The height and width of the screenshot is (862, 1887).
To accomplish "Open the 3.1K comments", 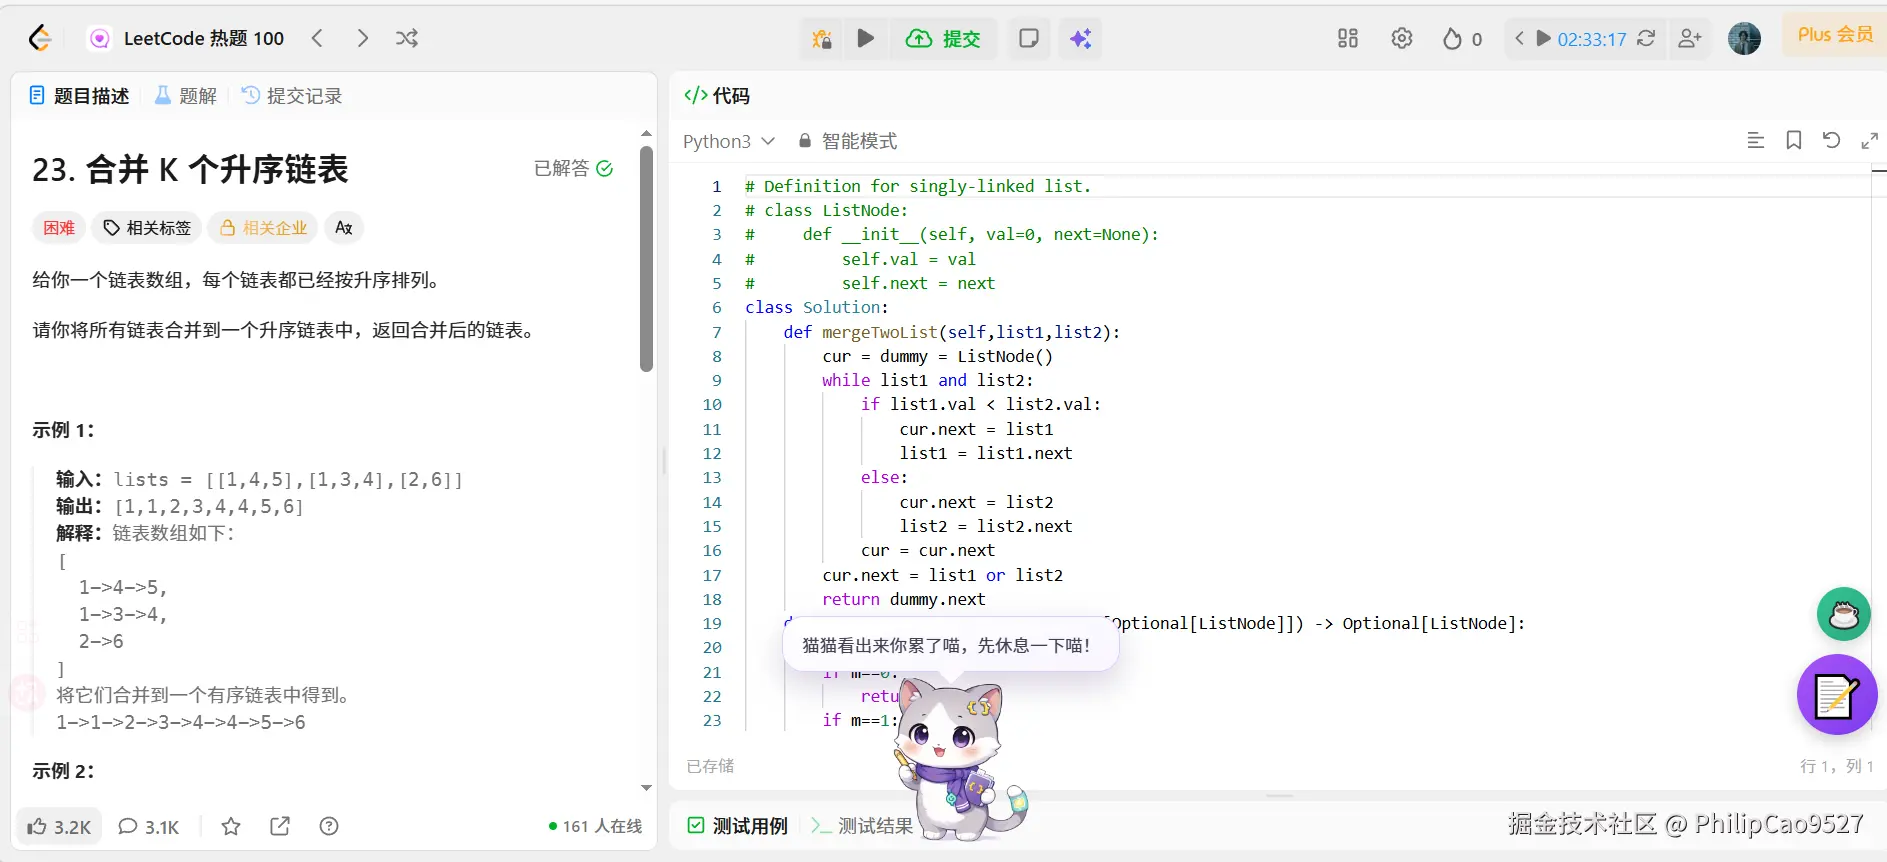I will [x=149, y=826].
